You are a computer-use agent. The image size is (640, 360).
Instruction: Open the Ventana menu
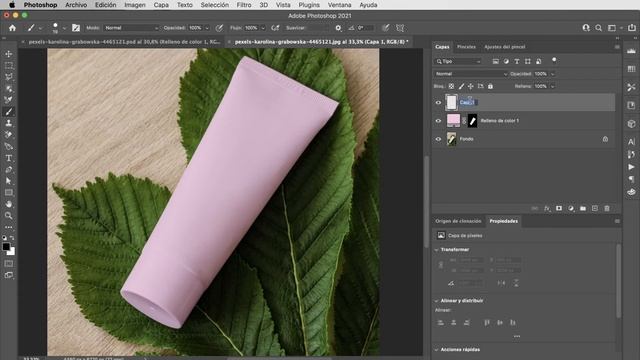pyautogui.click(x=339, y=5)
